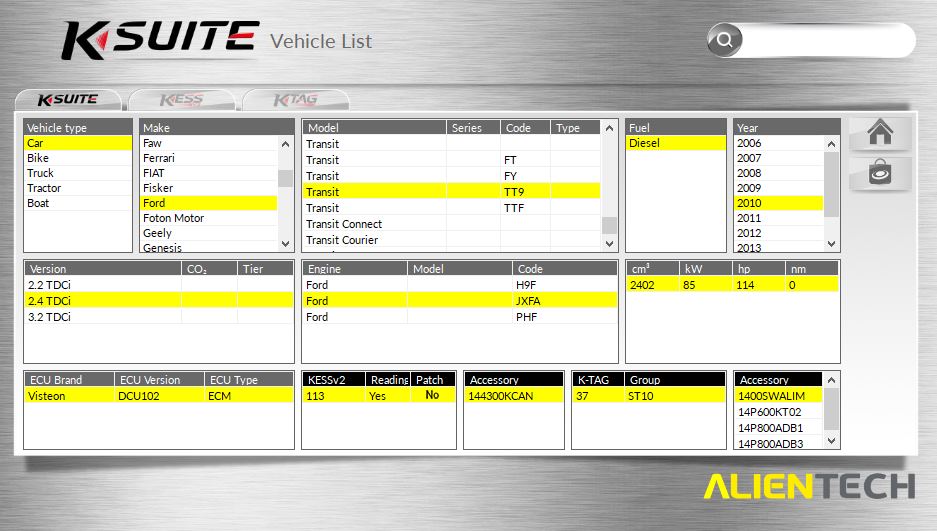Select Car vehicle type
The width and height of the screenshot is (937, 531).
[x=78, y=143]
